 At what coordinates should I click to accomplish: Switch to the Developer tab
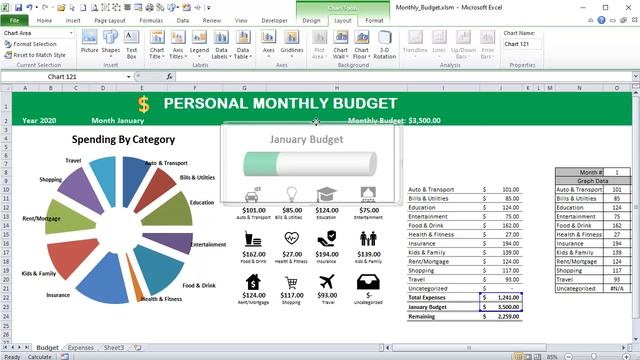click(274, 20)
